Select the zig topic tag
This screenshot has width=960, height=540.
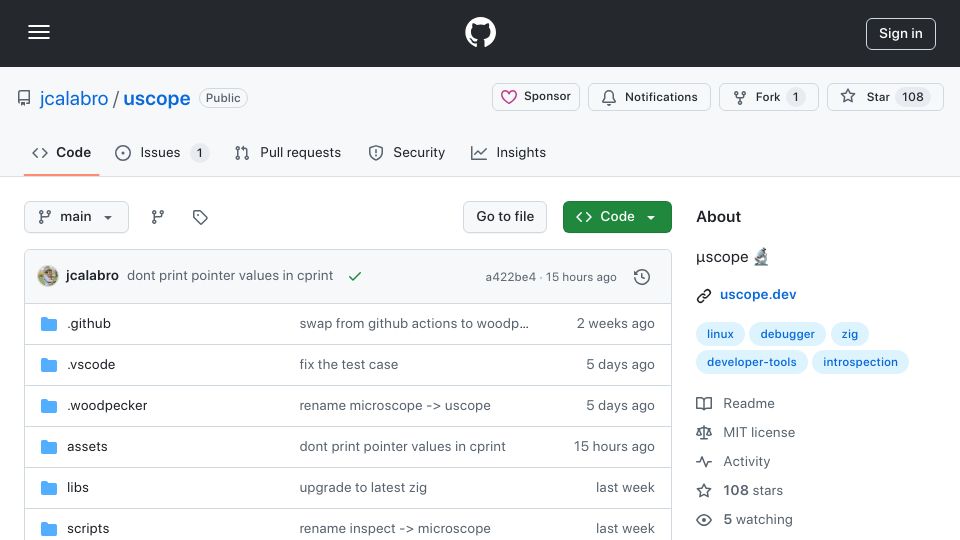coord(850,334)
